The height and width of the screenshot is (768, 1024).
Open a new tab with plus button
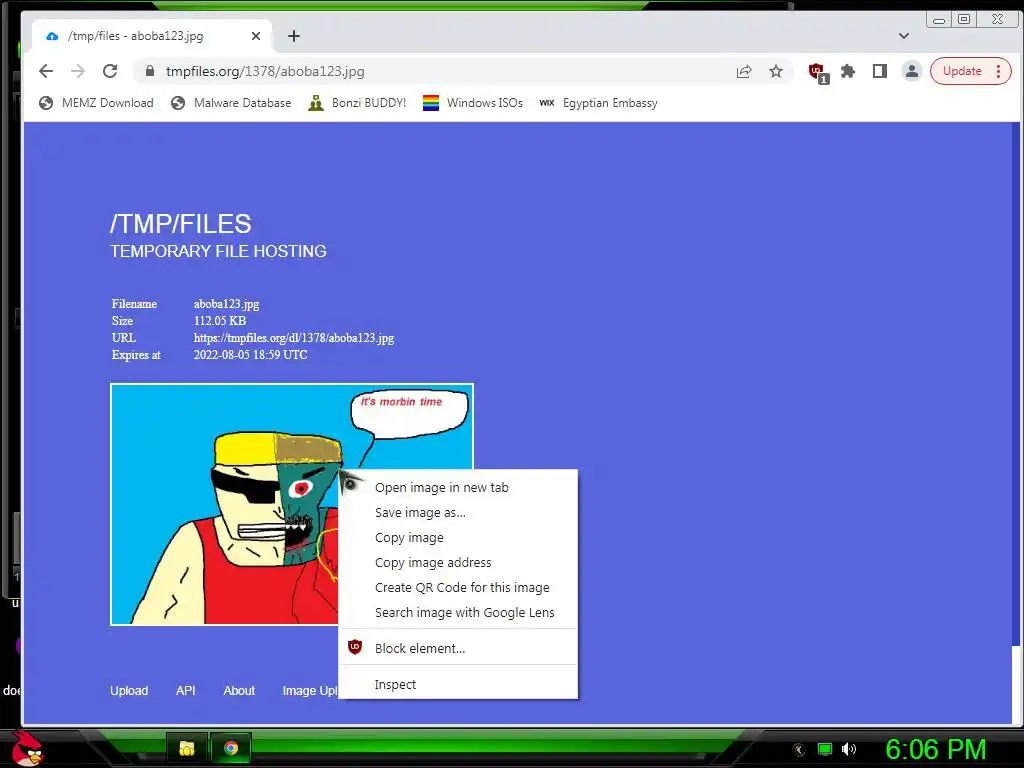(294, 36)
